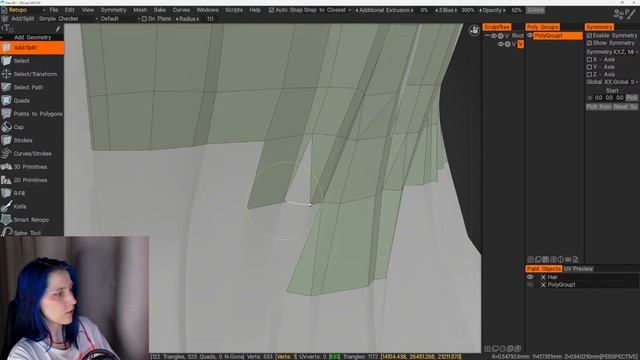
Task: Click the last icon in SculptTree bottom toolbar
Action: click(x=518, y=349)
